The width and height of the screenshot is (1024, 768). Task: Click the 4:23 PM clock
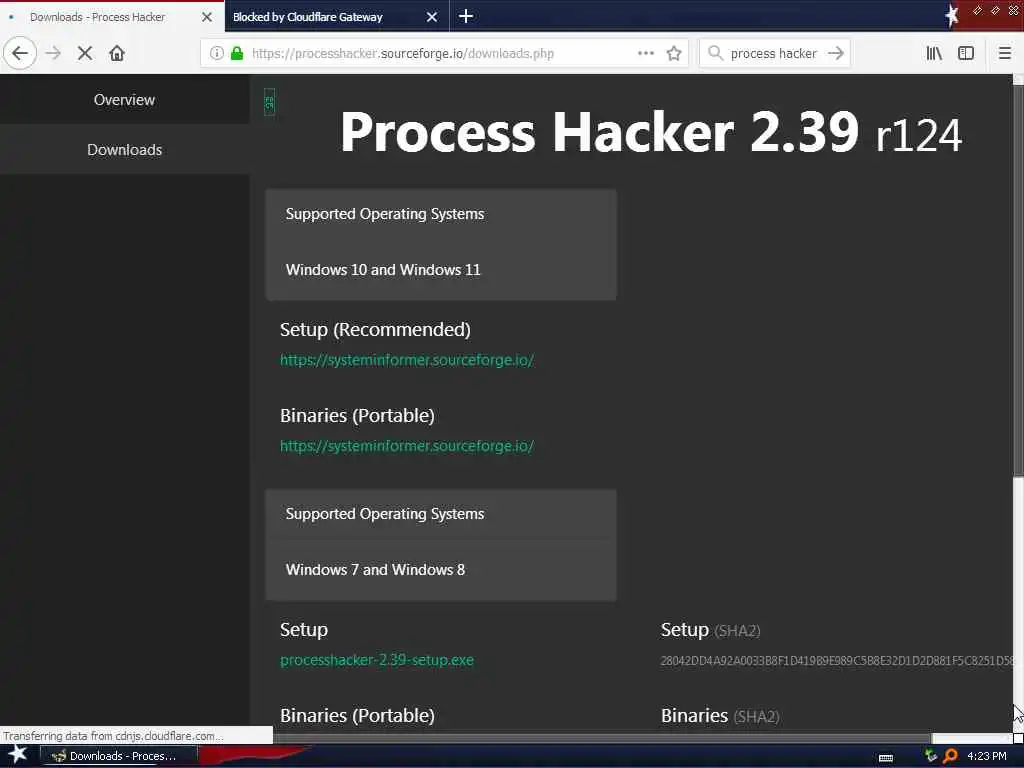click(987, 756)
